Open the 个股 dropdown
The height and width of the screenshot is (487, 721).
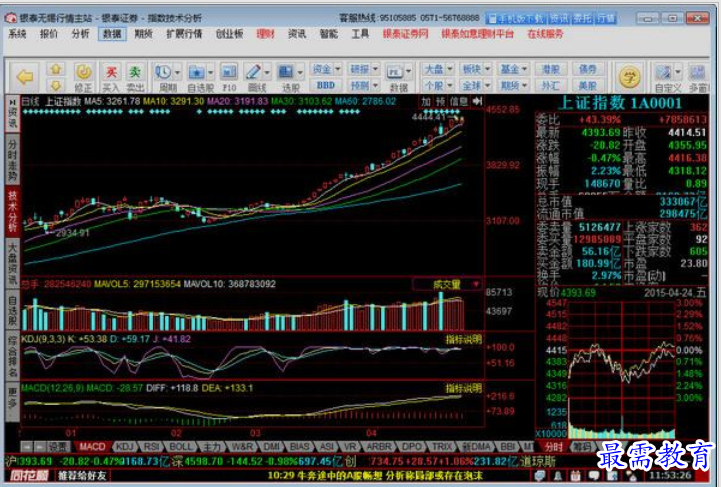pos(439,85)
